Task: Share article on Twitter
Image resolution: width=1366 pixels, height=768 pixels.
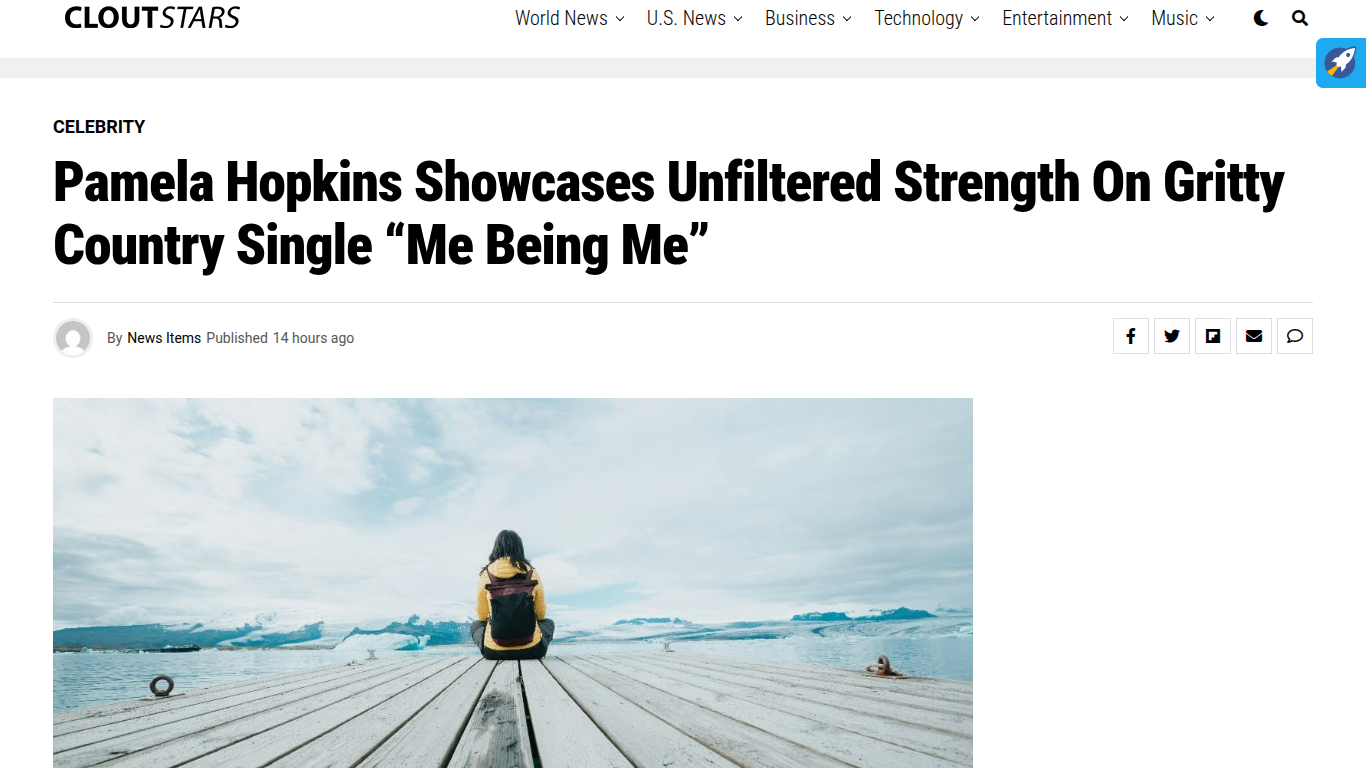Action: [x=1172, y=336]
